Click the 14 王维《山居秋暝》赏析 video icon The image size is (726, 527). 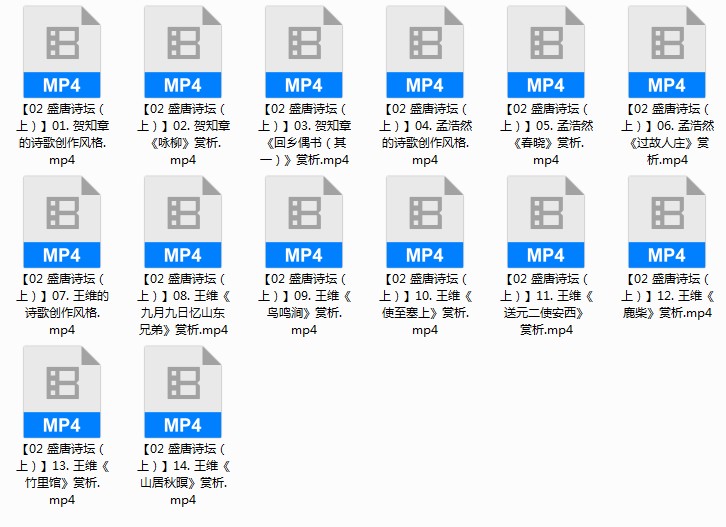point(183,391)
